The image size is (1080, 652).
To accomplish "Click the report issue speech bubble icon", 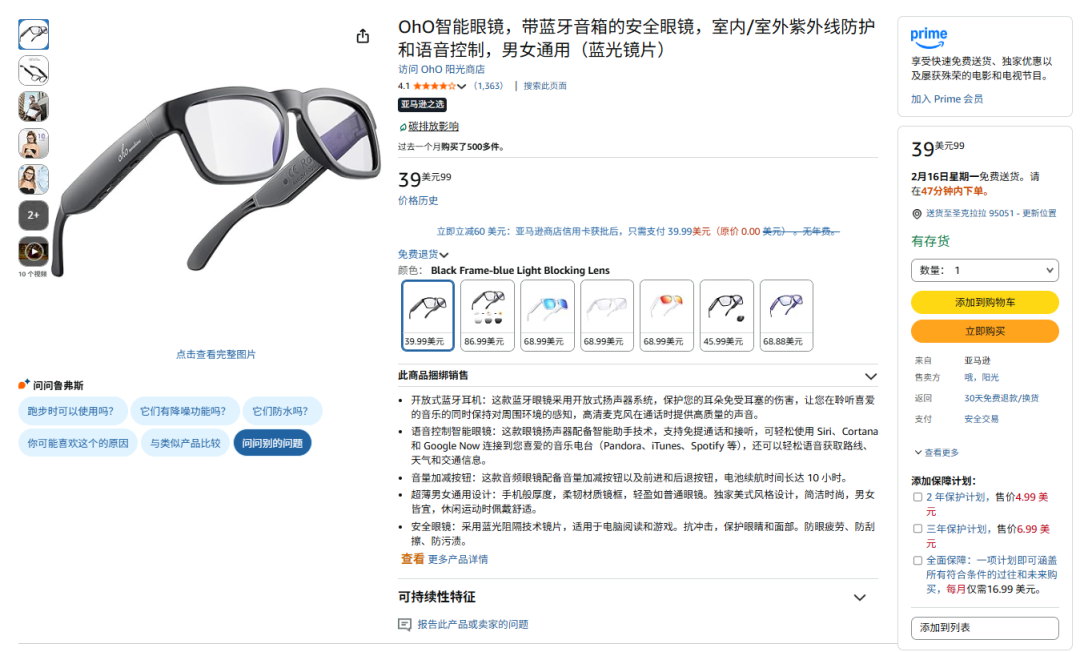I will point(404,624).
